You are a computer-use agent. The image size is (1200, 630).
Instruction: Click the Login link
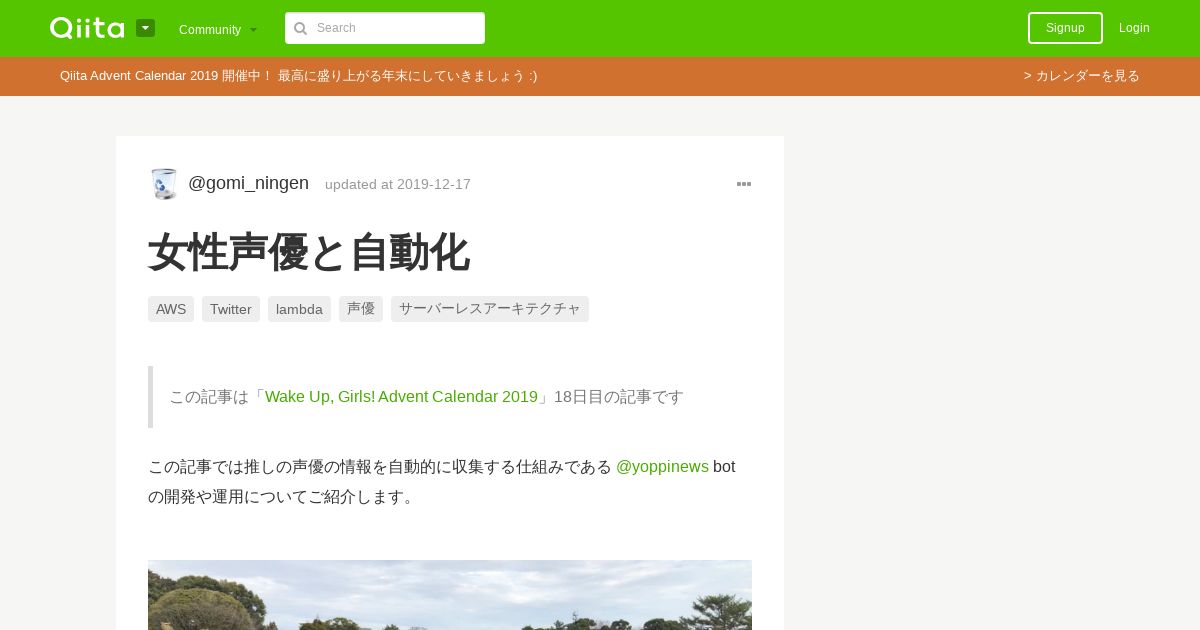(1134, 28)
